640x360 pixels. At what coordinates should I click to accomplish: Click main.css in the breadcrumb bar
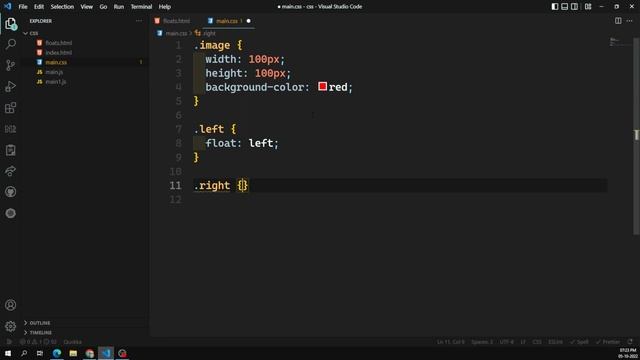tap(176, 33)
